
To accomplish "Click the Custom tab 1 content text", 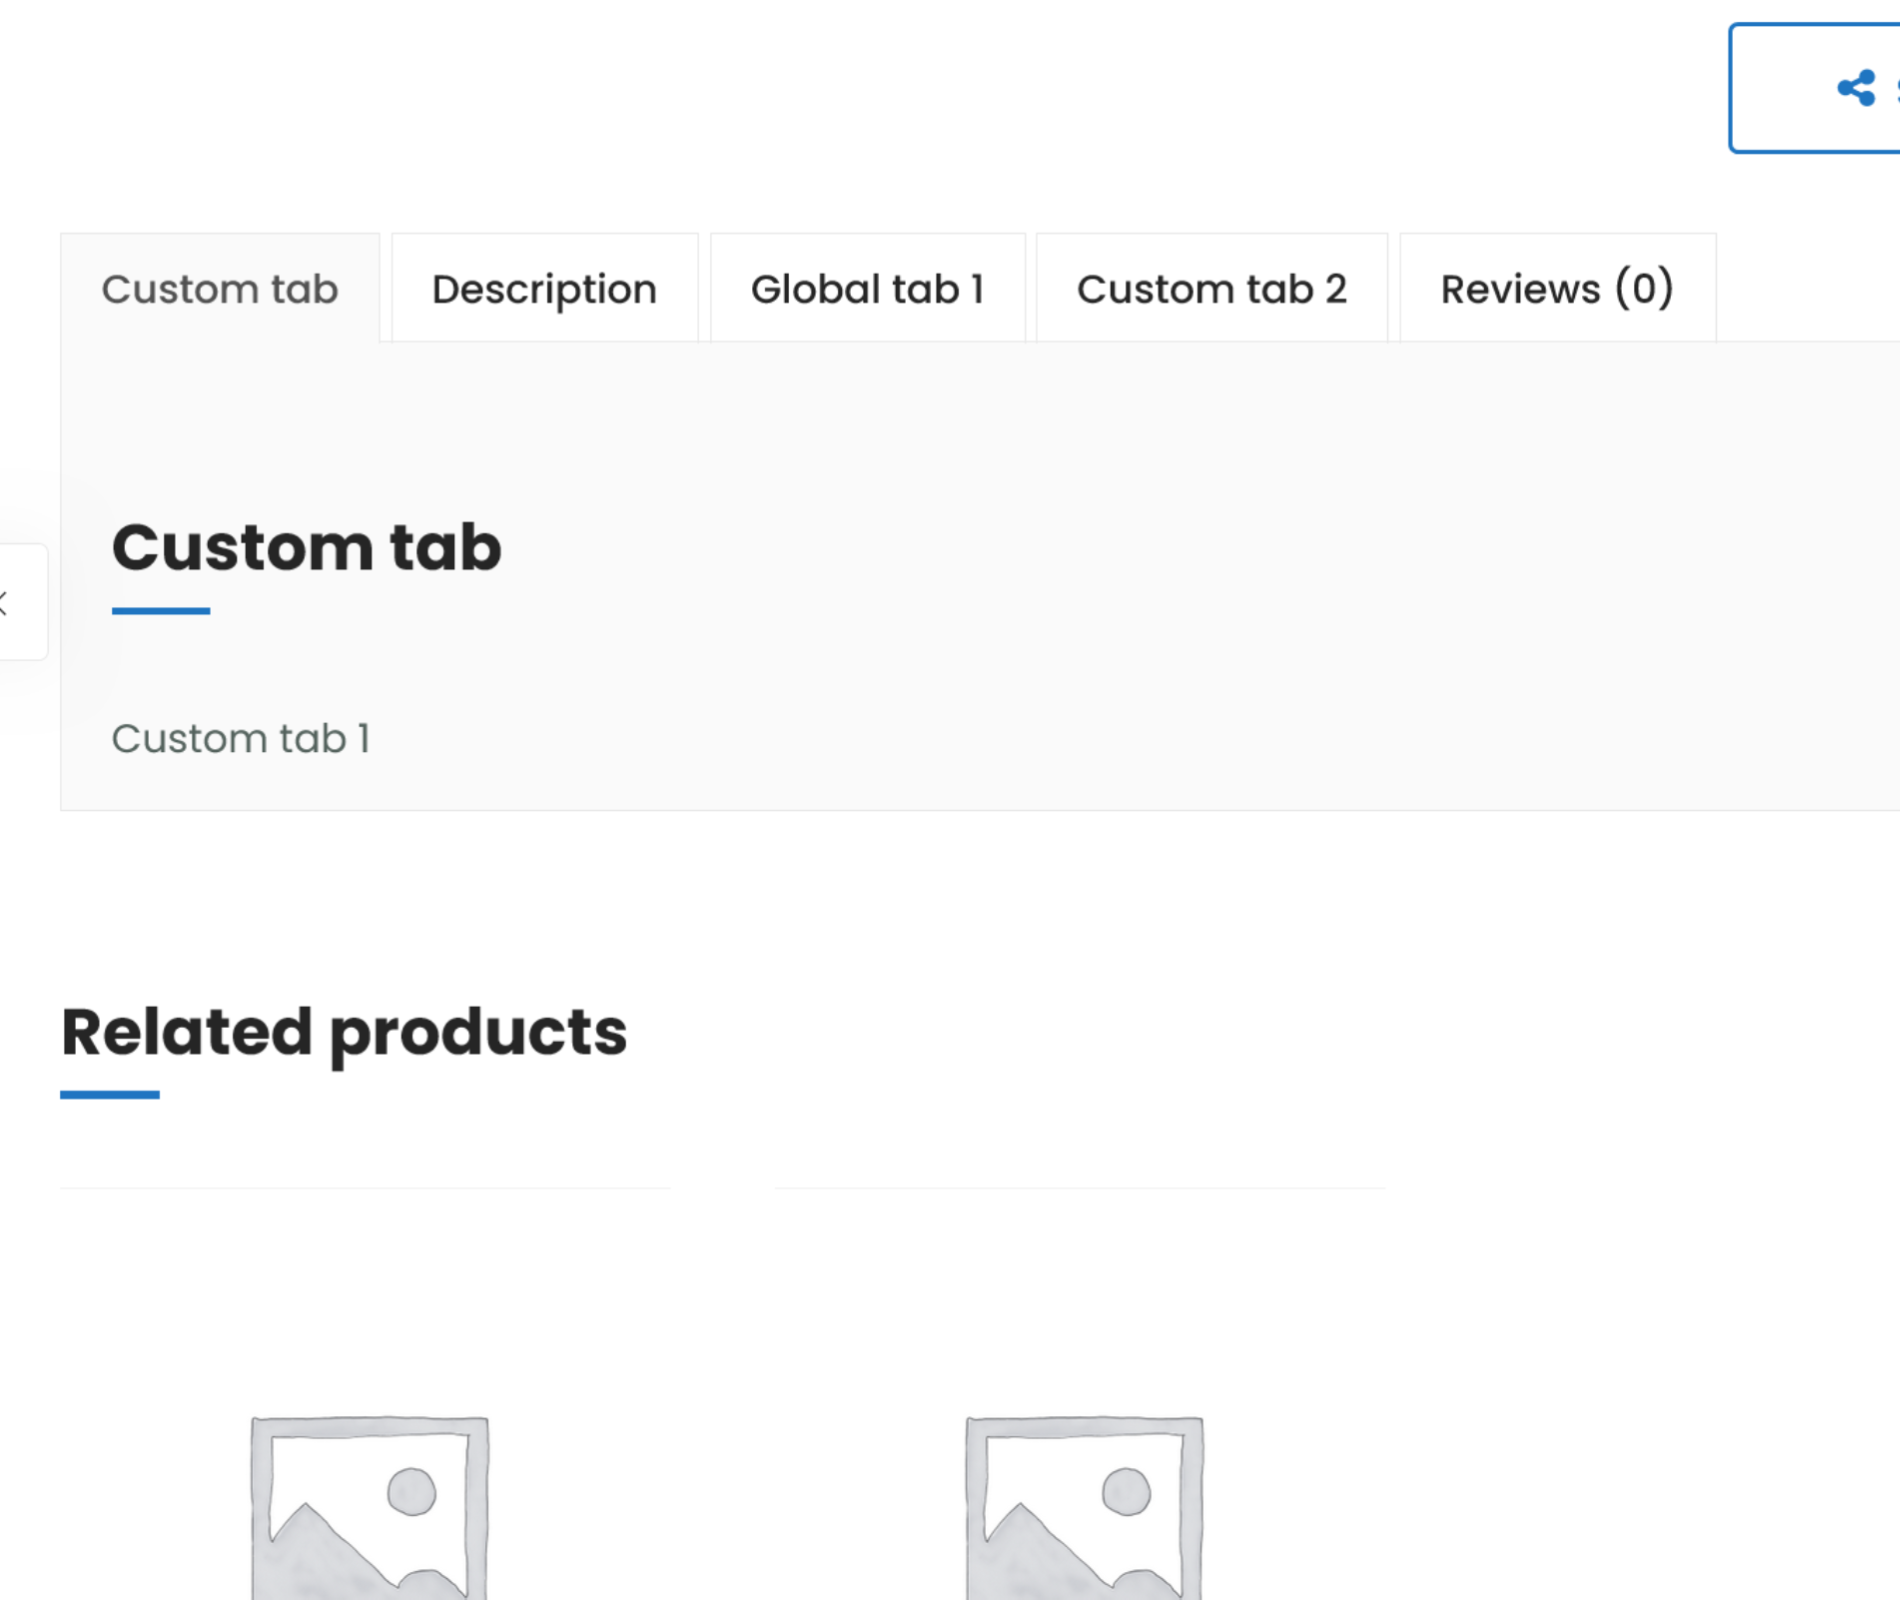I will pos(241,739).
